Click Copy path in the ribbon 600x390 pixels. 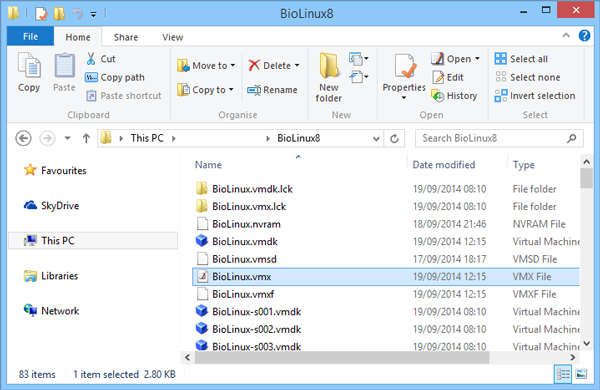[x=115, y=77]
